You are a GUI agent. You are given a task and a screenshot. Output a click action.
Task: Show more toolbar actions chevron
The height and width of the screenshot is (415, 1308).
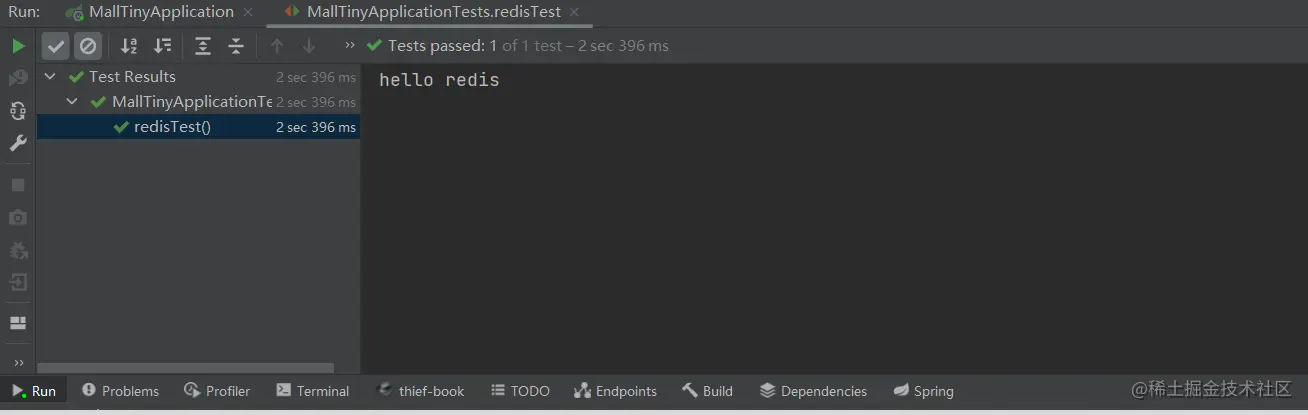point(349,45)
